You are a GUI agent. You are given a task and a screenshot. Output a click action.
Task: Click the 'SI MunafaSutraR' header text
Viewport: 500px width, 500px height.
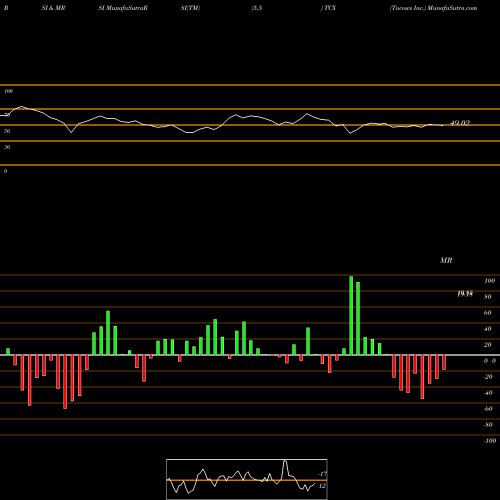(x=123, y=8)
